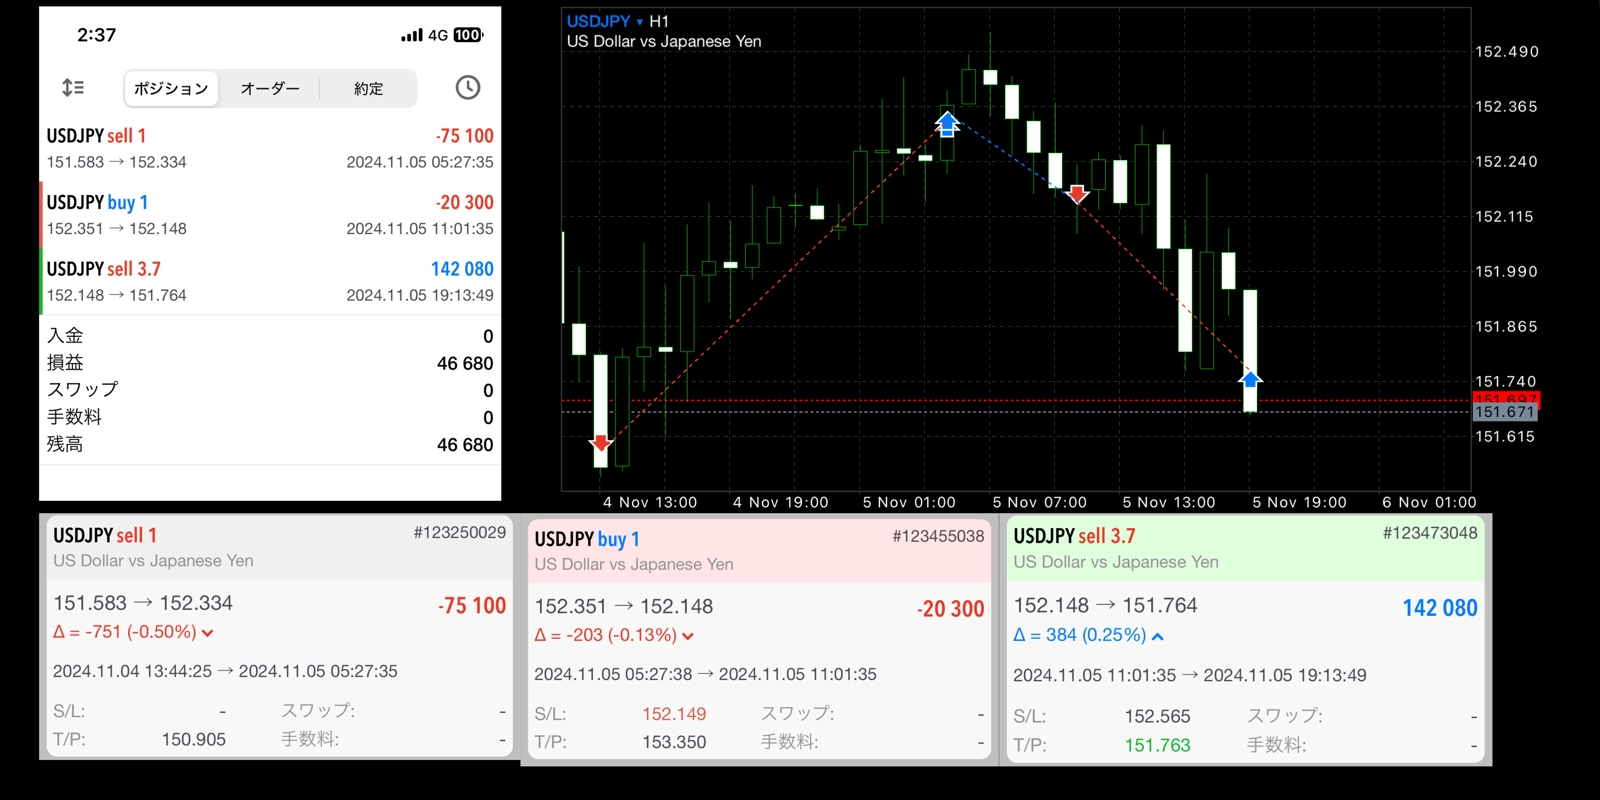Open USDJPY buy 1 history row
This screenshot has height=800, width=1600.
tap(270, 214)
